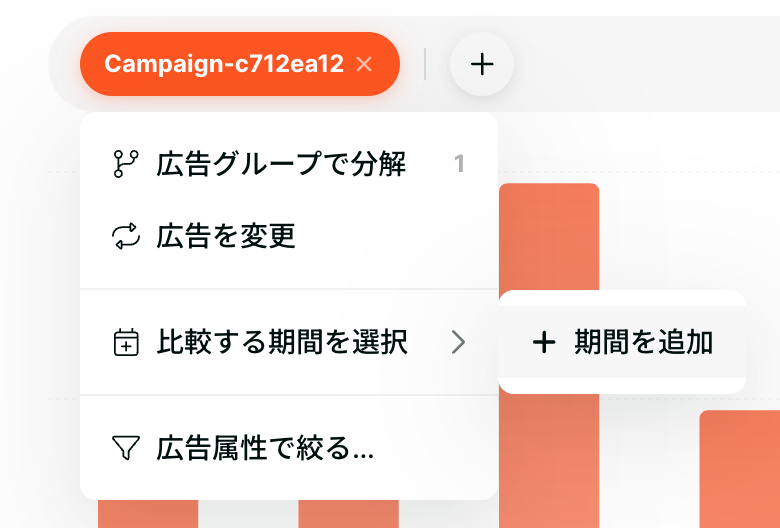Click the calendar-plus icon for 比較する期間を選択

click(126, 342)
